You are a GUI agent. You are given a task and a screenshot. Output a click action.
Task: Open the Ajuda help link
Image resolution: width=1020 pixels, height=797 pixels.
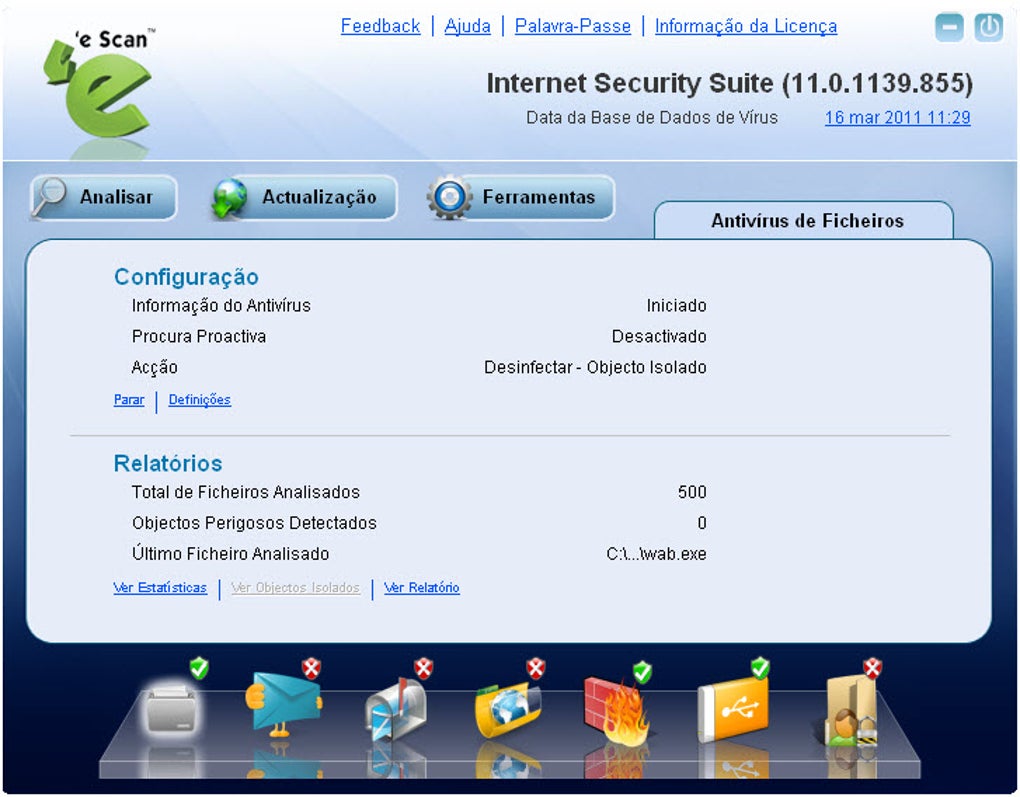tap(467, 26)
